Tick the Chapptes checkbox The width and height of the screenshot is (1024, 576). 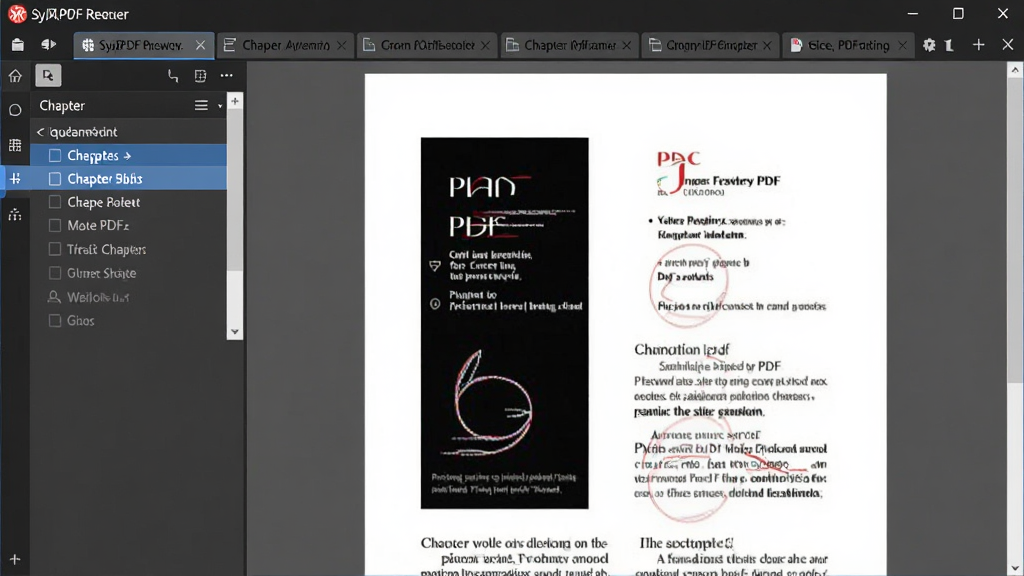[55, 155]
